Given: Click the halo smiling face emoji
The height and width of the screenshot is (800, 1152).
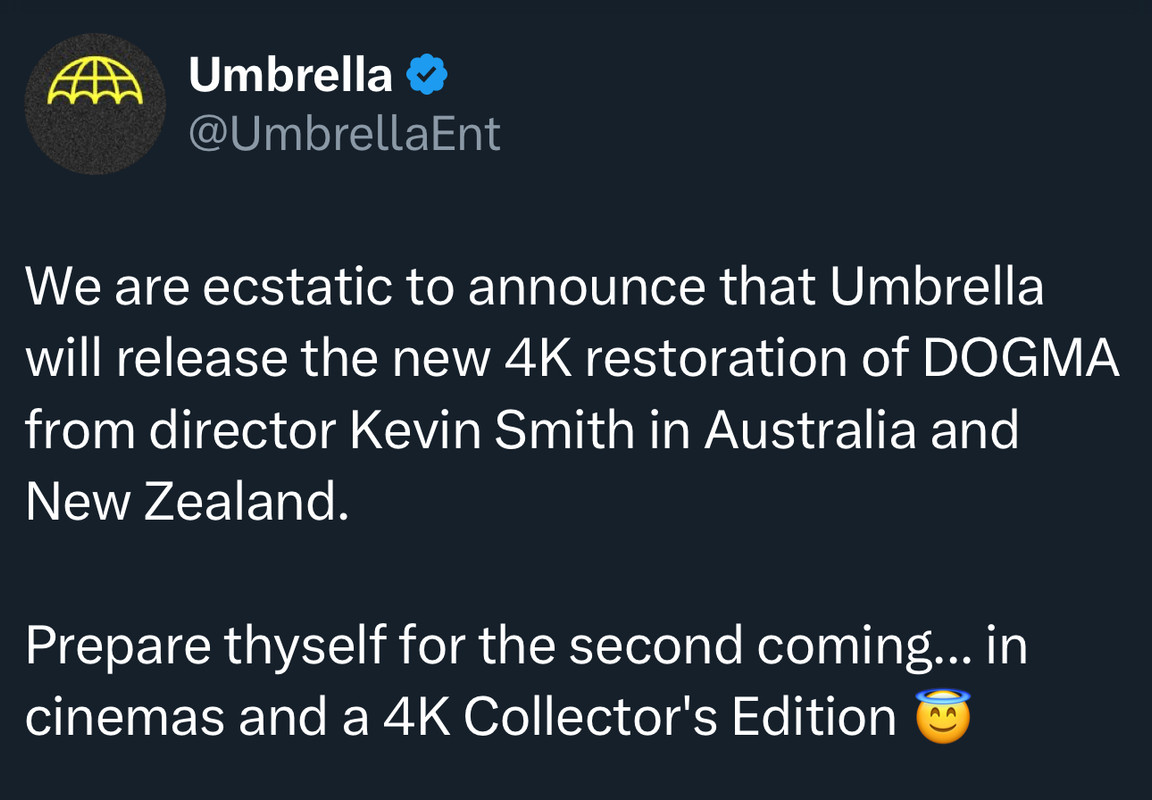Looking at the screenshot, I should [943, 716].
